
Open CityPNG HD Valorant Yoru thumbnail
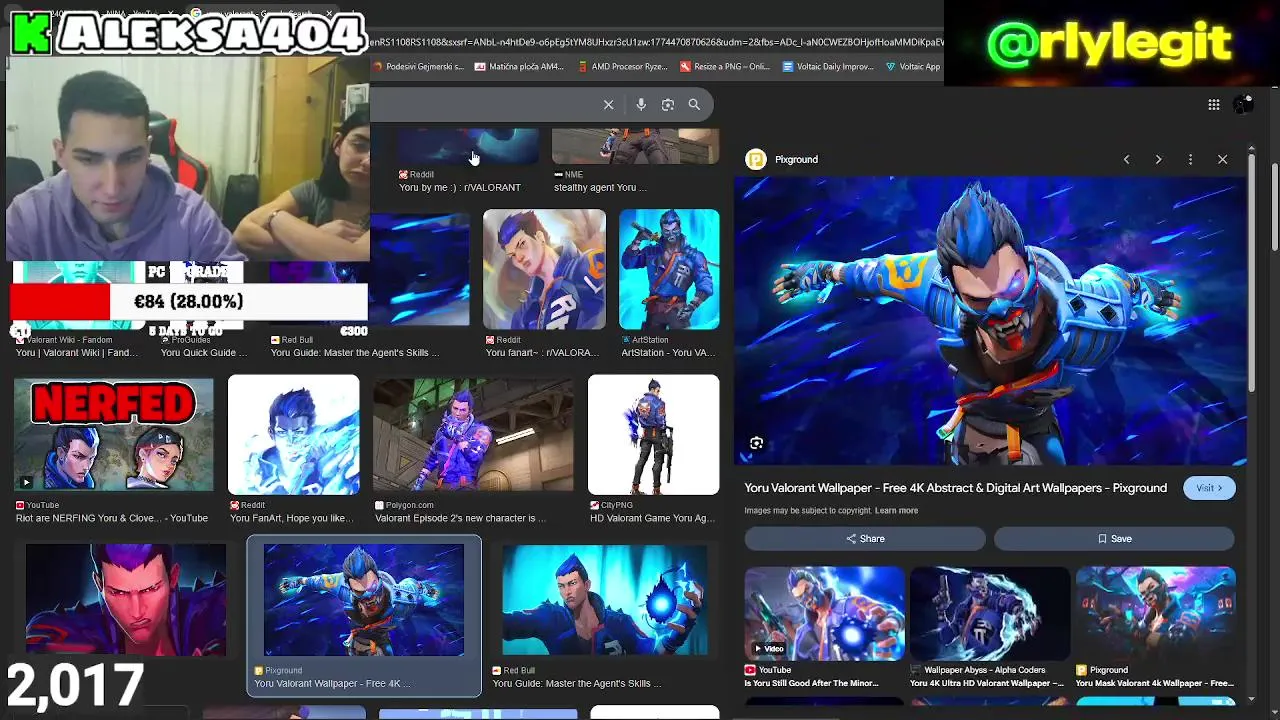(x=653, y=435)
